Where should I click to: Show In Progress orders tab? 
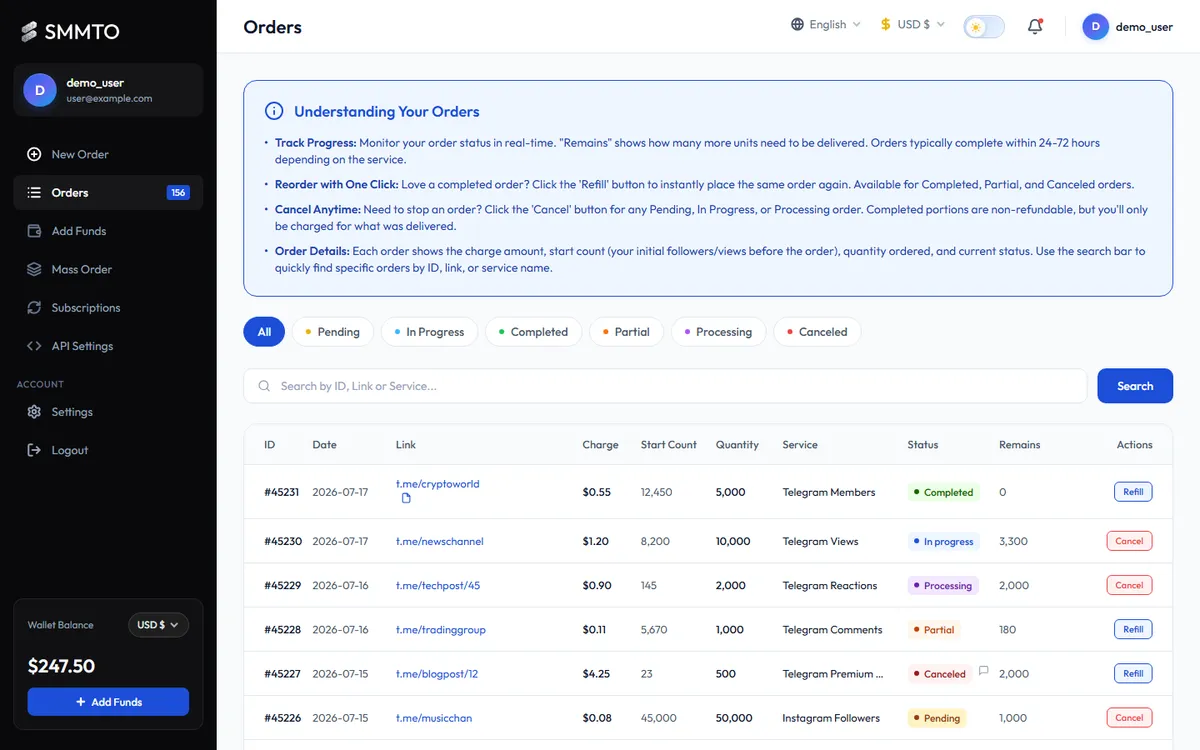(429, 332)
